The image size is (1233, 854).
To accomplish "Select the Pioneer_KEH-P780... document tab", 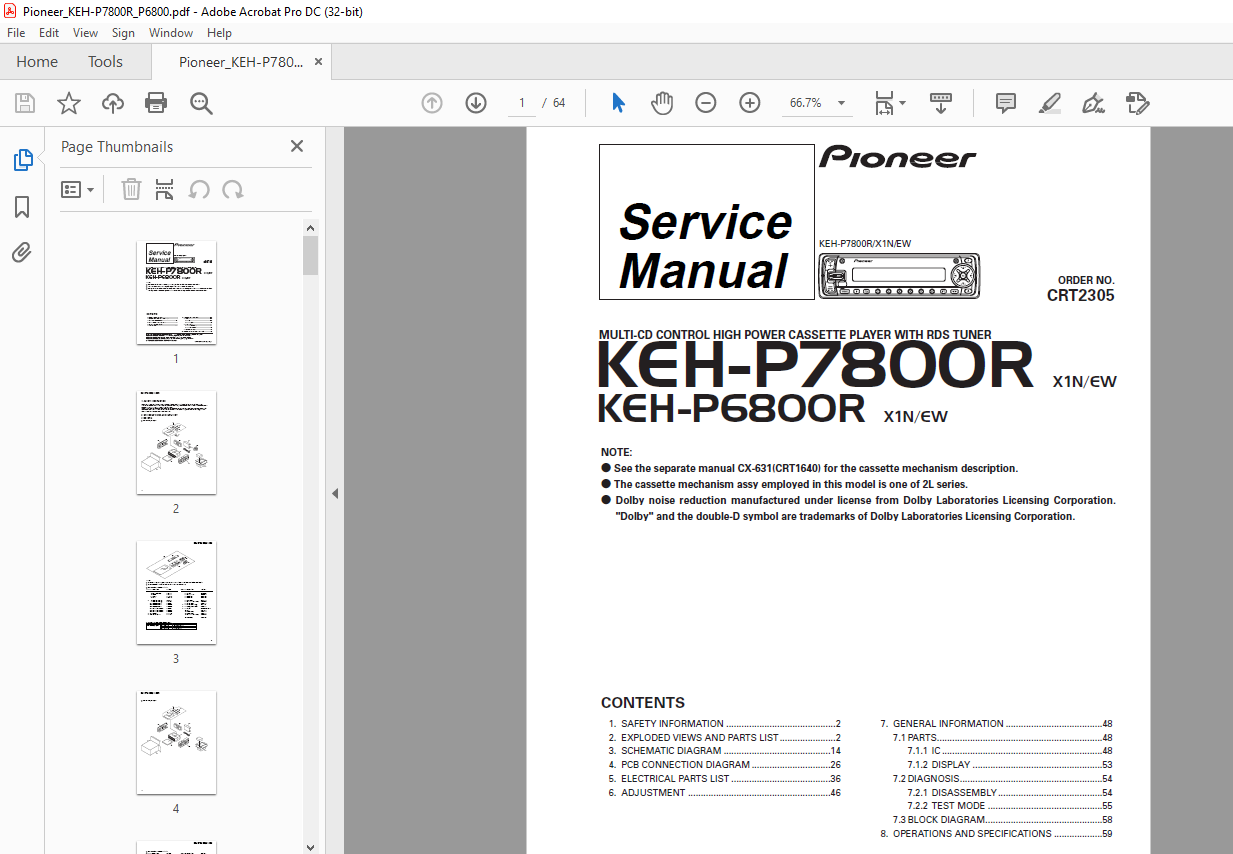I will point(240,62).
